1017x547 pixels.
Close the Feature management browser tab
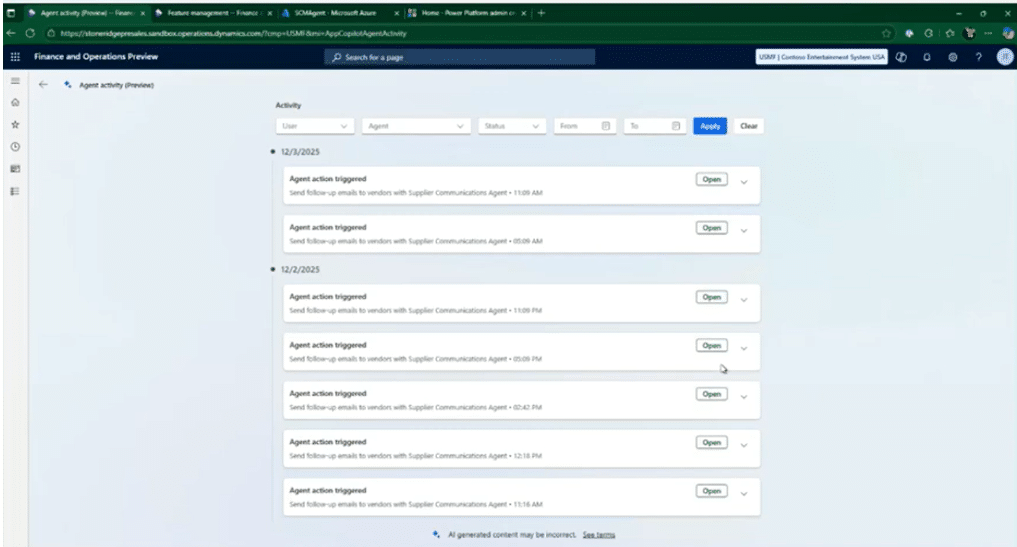pos(270,13)
